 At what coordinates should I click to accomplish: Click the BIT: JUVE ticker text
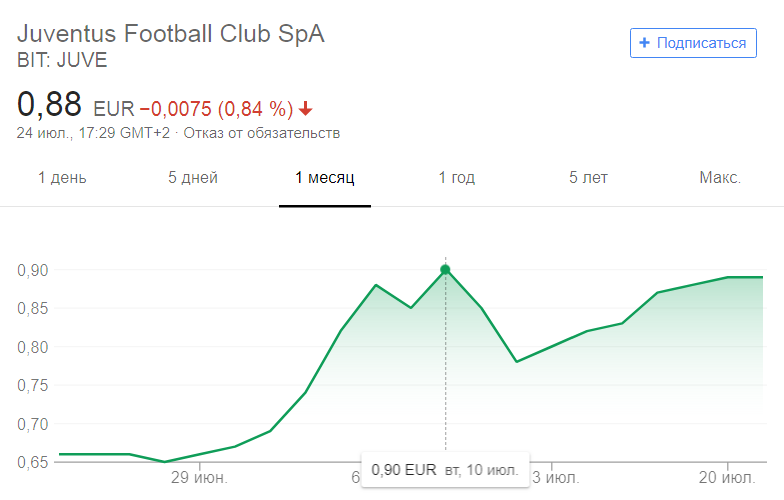click(x=62, y=59)
